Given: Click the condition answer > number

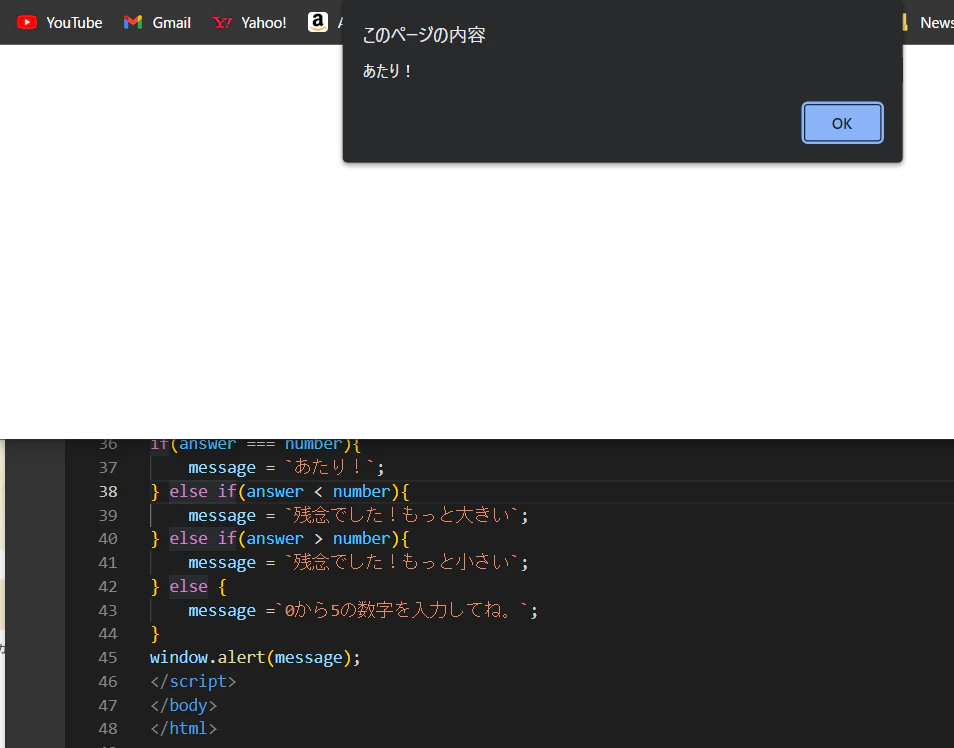Looking at the screenshot, I should point(318,539).
